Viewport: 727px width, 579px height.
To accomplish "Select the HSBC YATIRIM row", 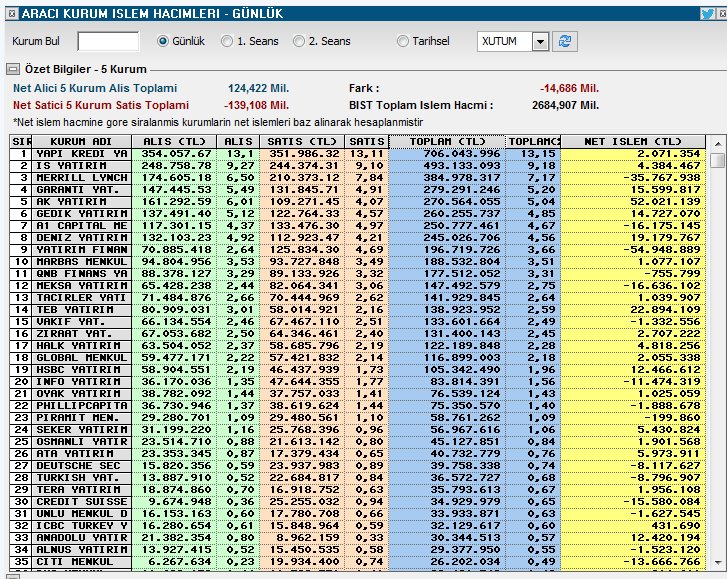I will (x=357, y=370).
